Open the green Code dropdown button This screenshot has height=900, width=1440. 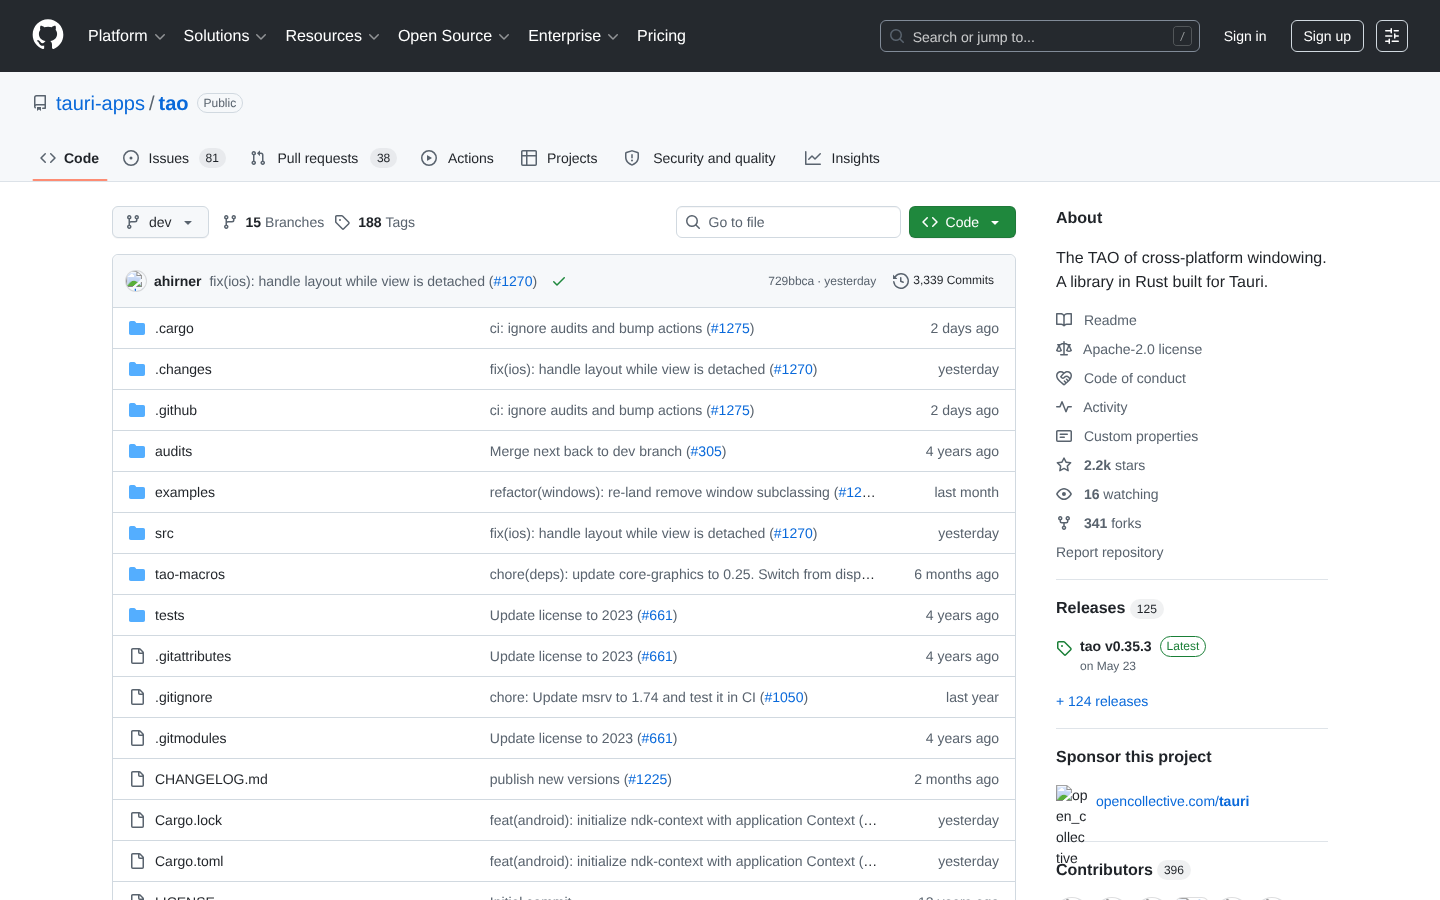coord(962,222)
